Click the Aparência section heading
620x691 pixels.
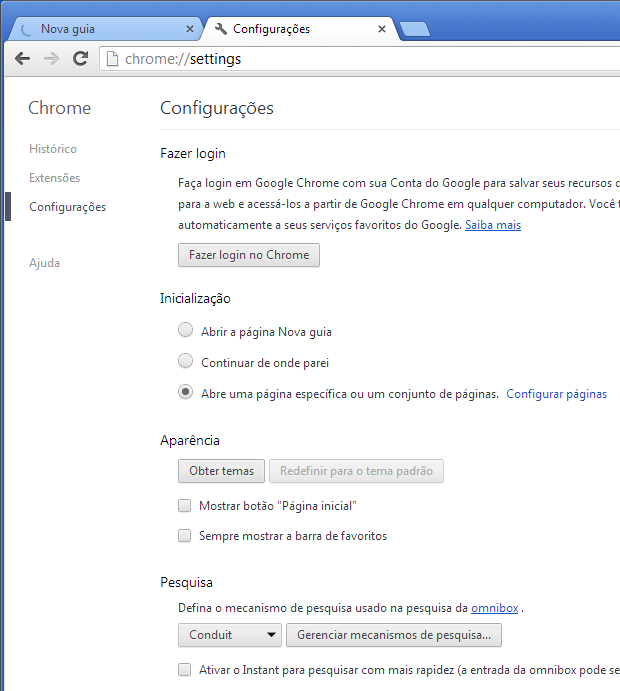point(190,440)
